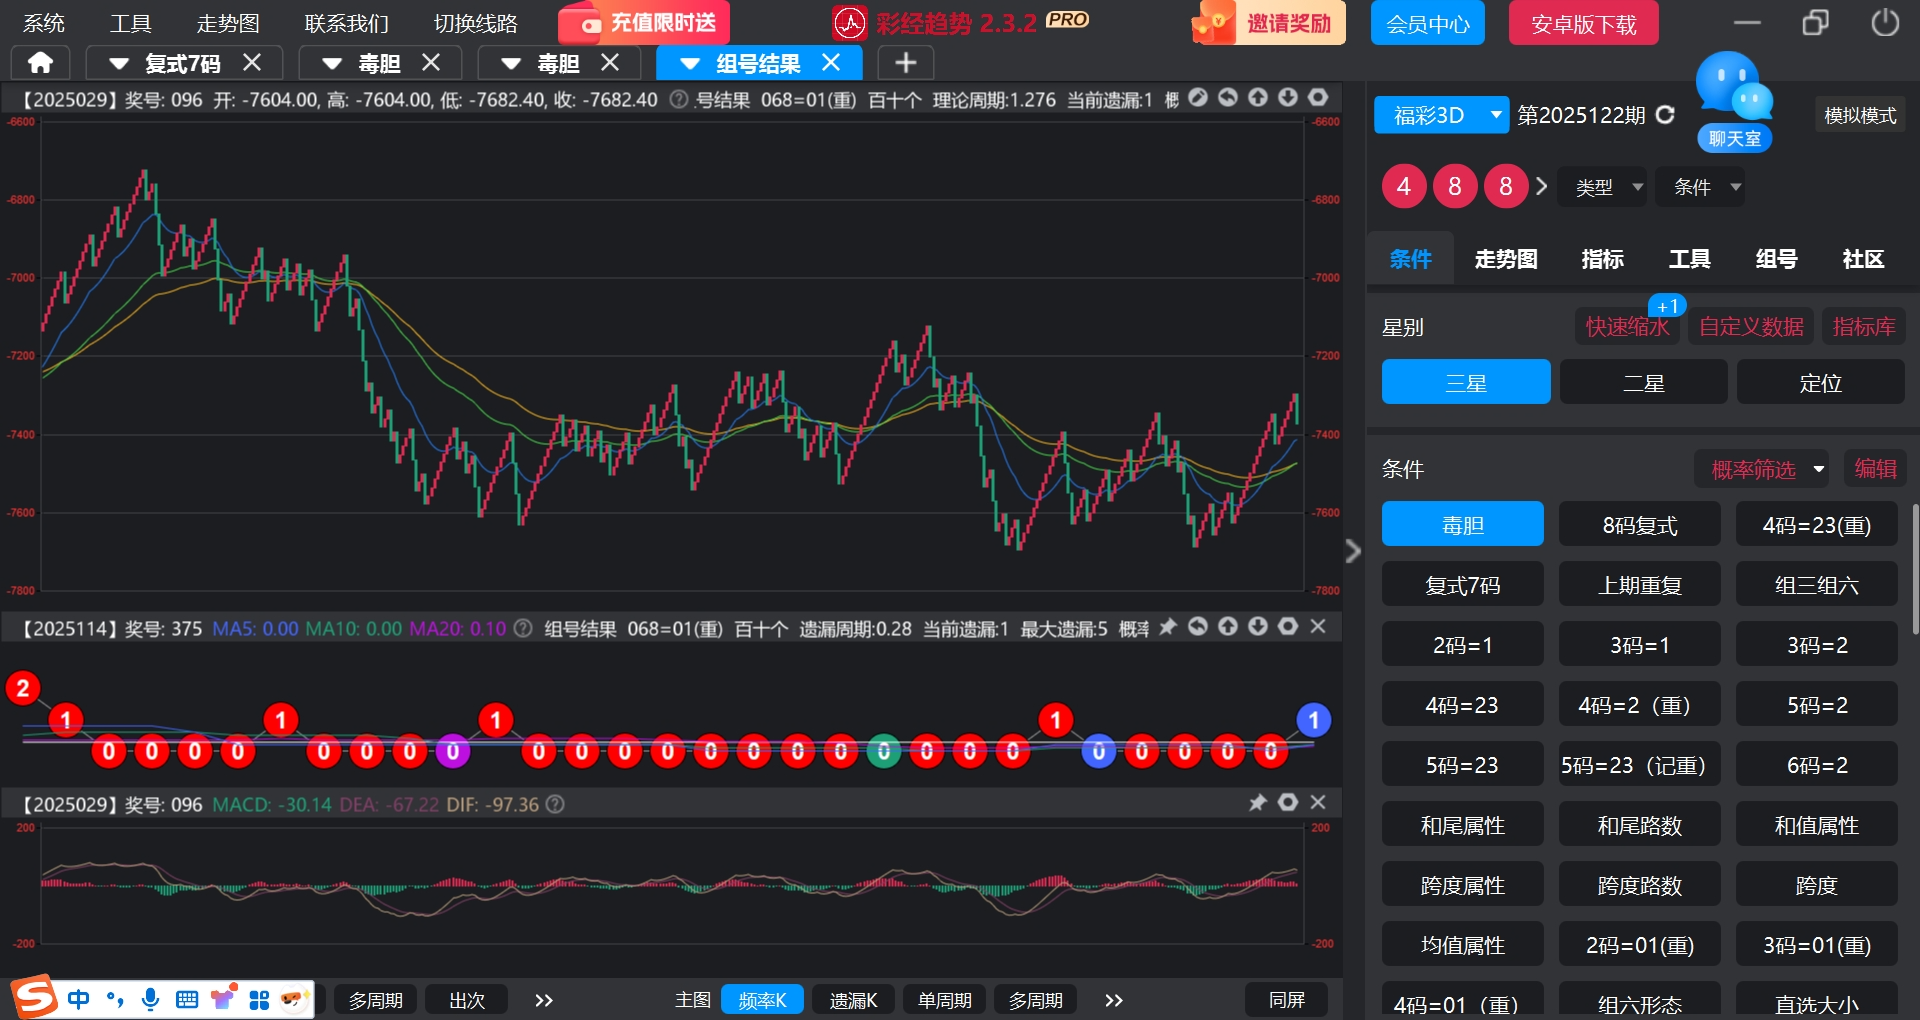Click the pencil edit icon in main chart header

point(1198,98)
